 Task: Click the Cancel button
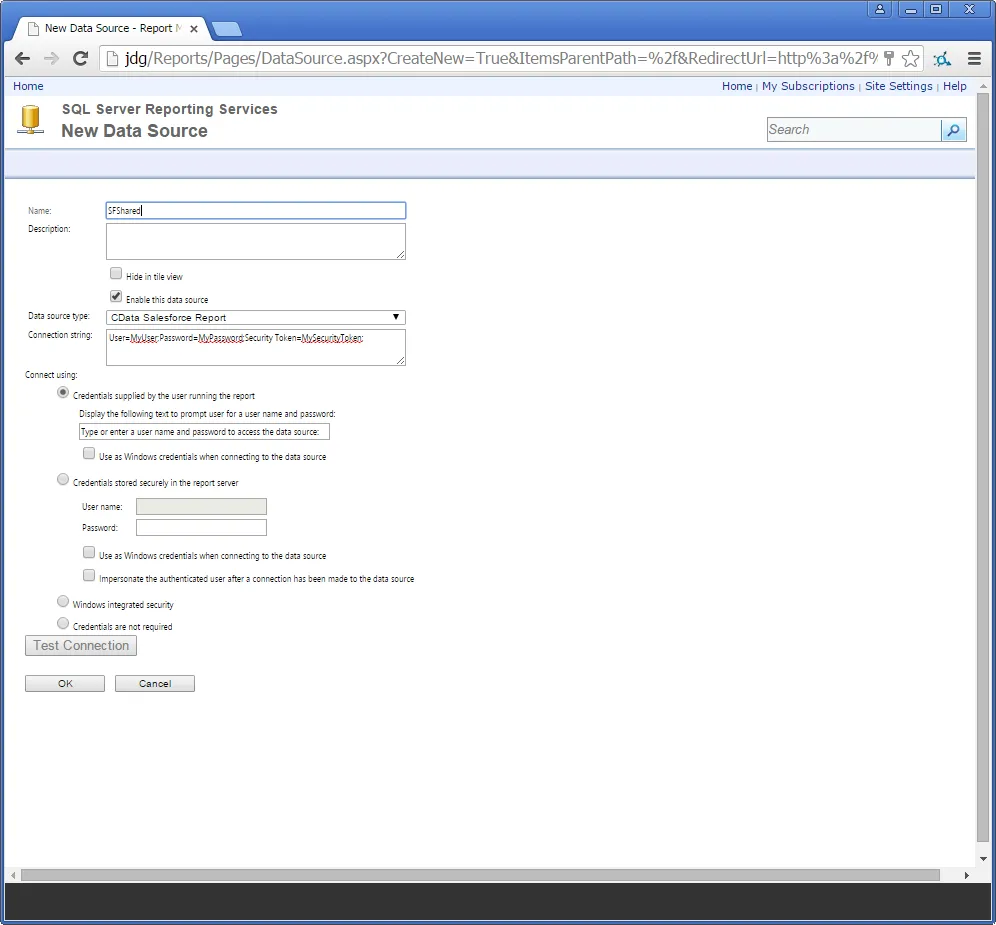click(x=154, y=683)
